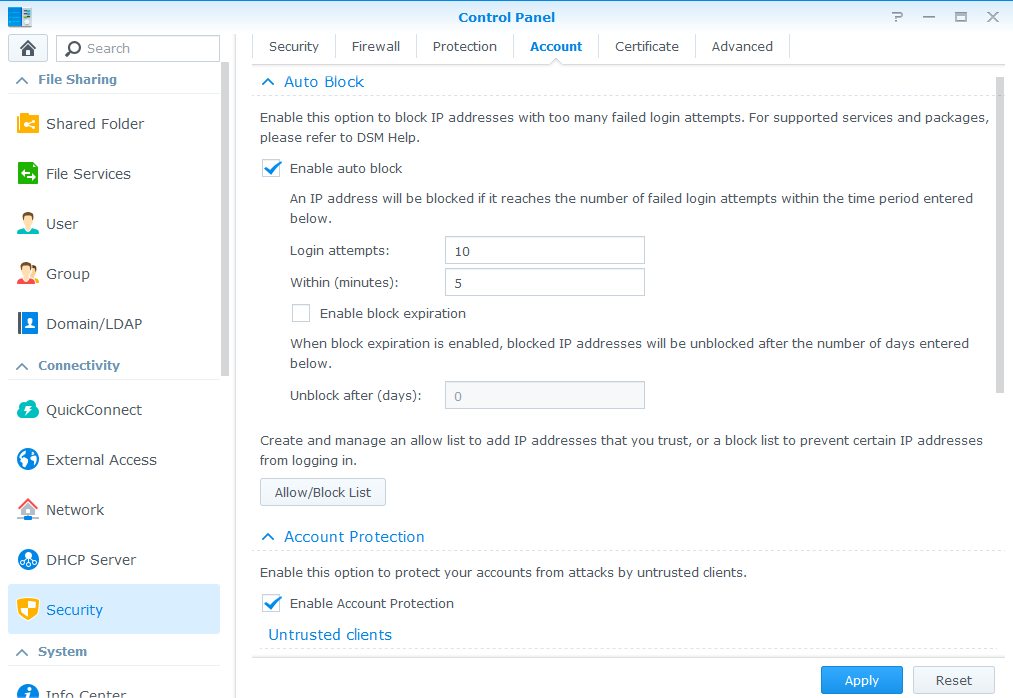Screen dimensions: 1013x698
Task: Switch to the Firewall tab
Action: click(376, 47)
